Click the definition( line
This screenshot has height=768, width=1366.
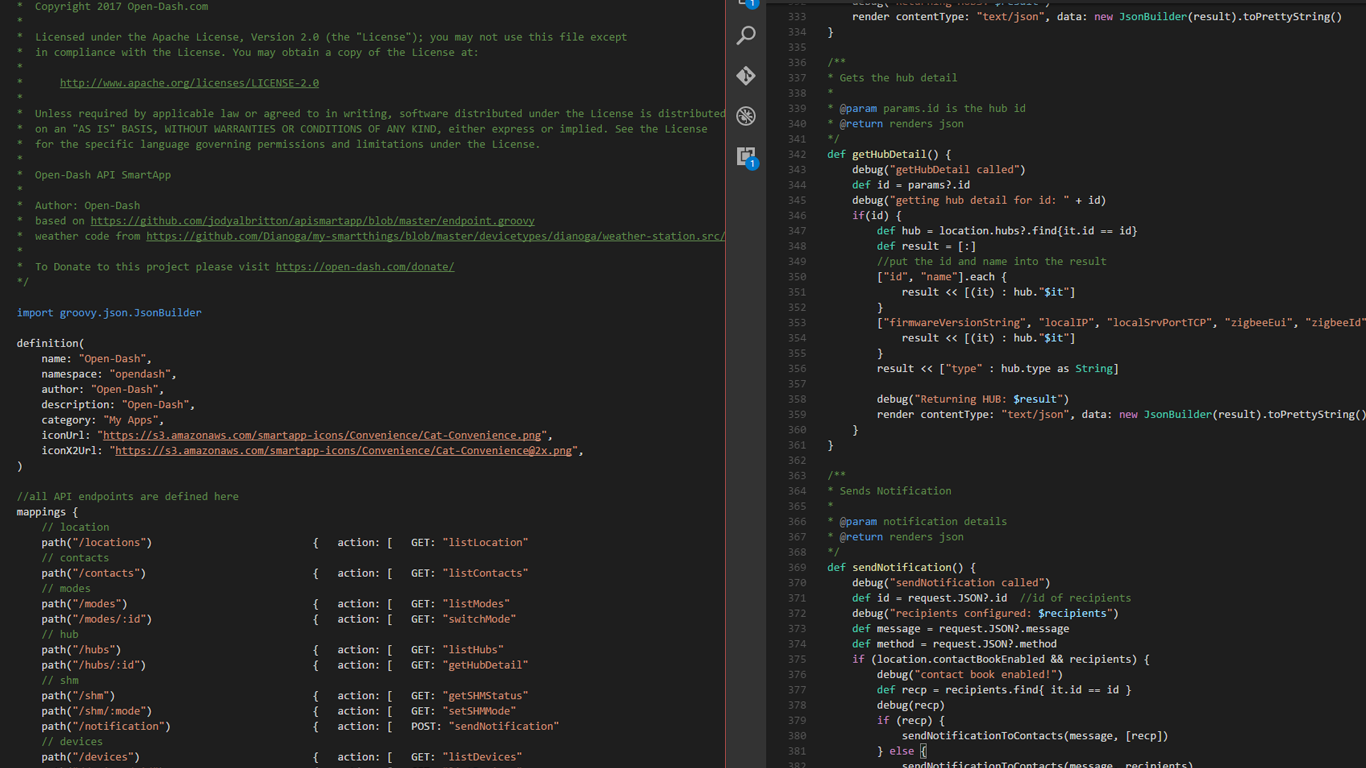[x=50, y=343]
